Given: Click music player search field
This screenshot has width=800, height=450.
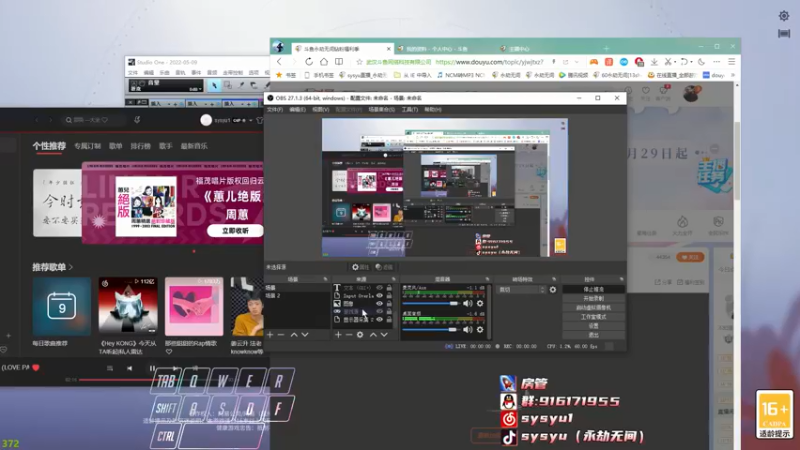Looking at the screenshot, I should pos(93,120).
